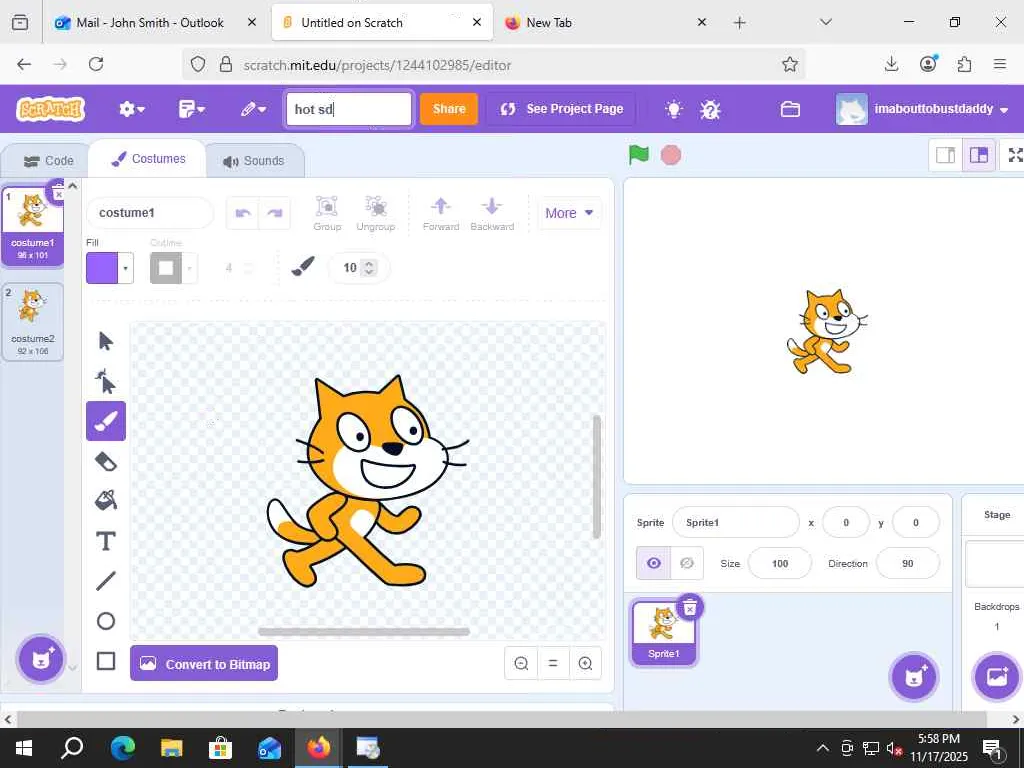The image size is (1024, 768).
Task: Select the Rectangle tool
Action: pos(105,661)
